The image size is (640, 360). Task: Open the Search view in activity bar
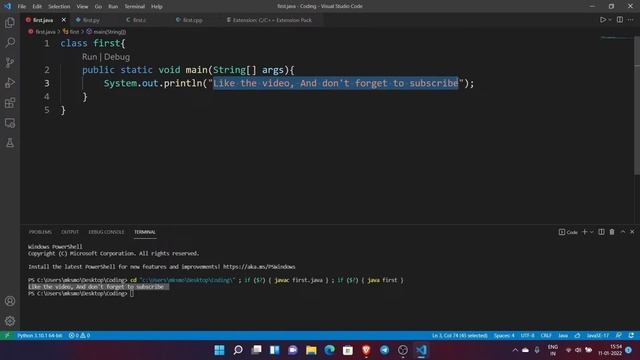coord(10,42)
